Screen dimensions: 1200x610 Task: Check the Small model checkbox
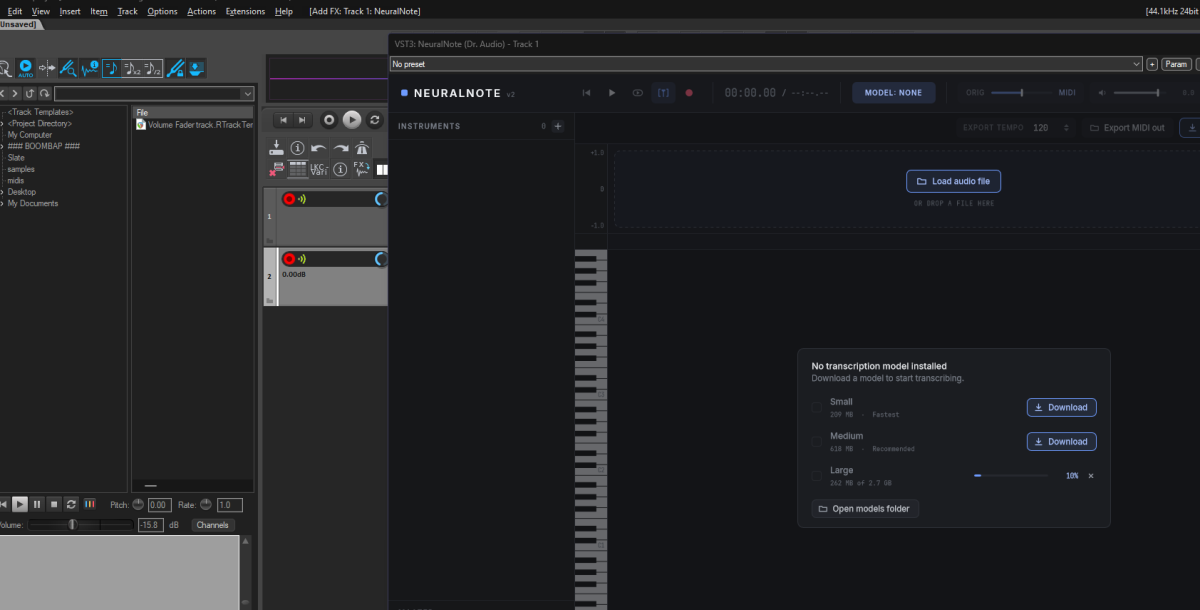816,407
